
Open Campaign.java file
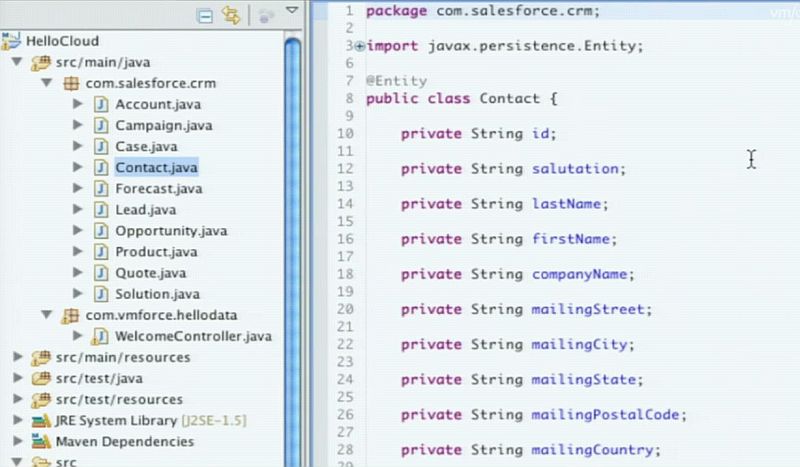(164, 125)
